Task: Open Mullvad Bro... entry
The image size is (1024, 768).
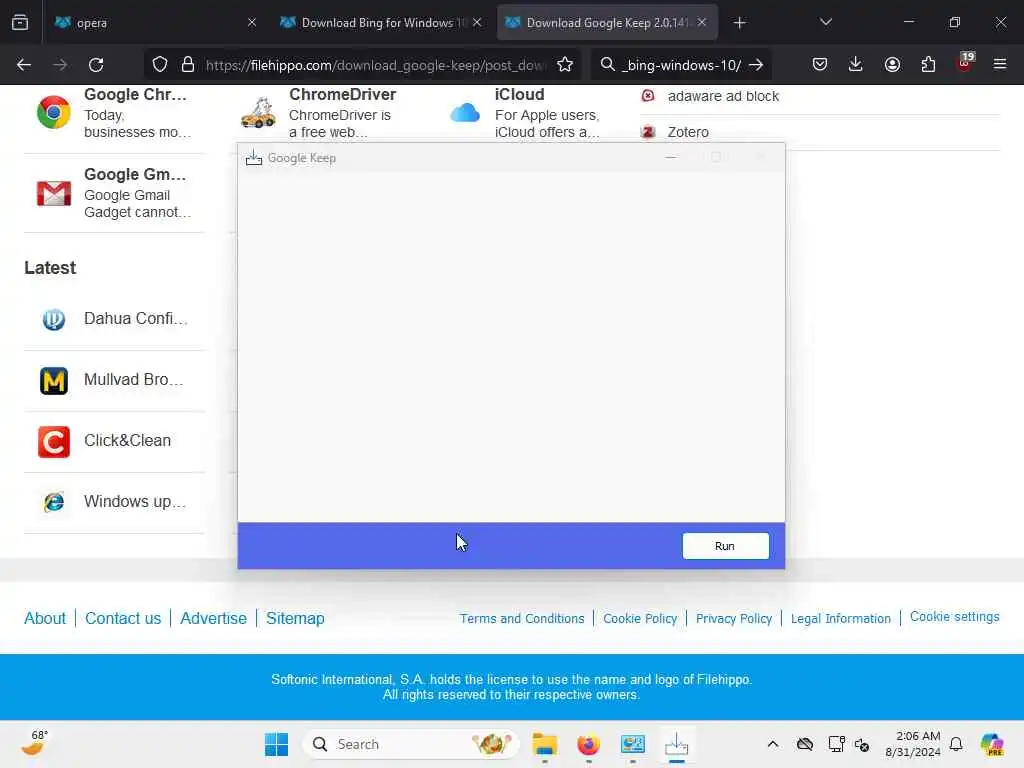Action: pyautogui.click(x=133, y=379)
